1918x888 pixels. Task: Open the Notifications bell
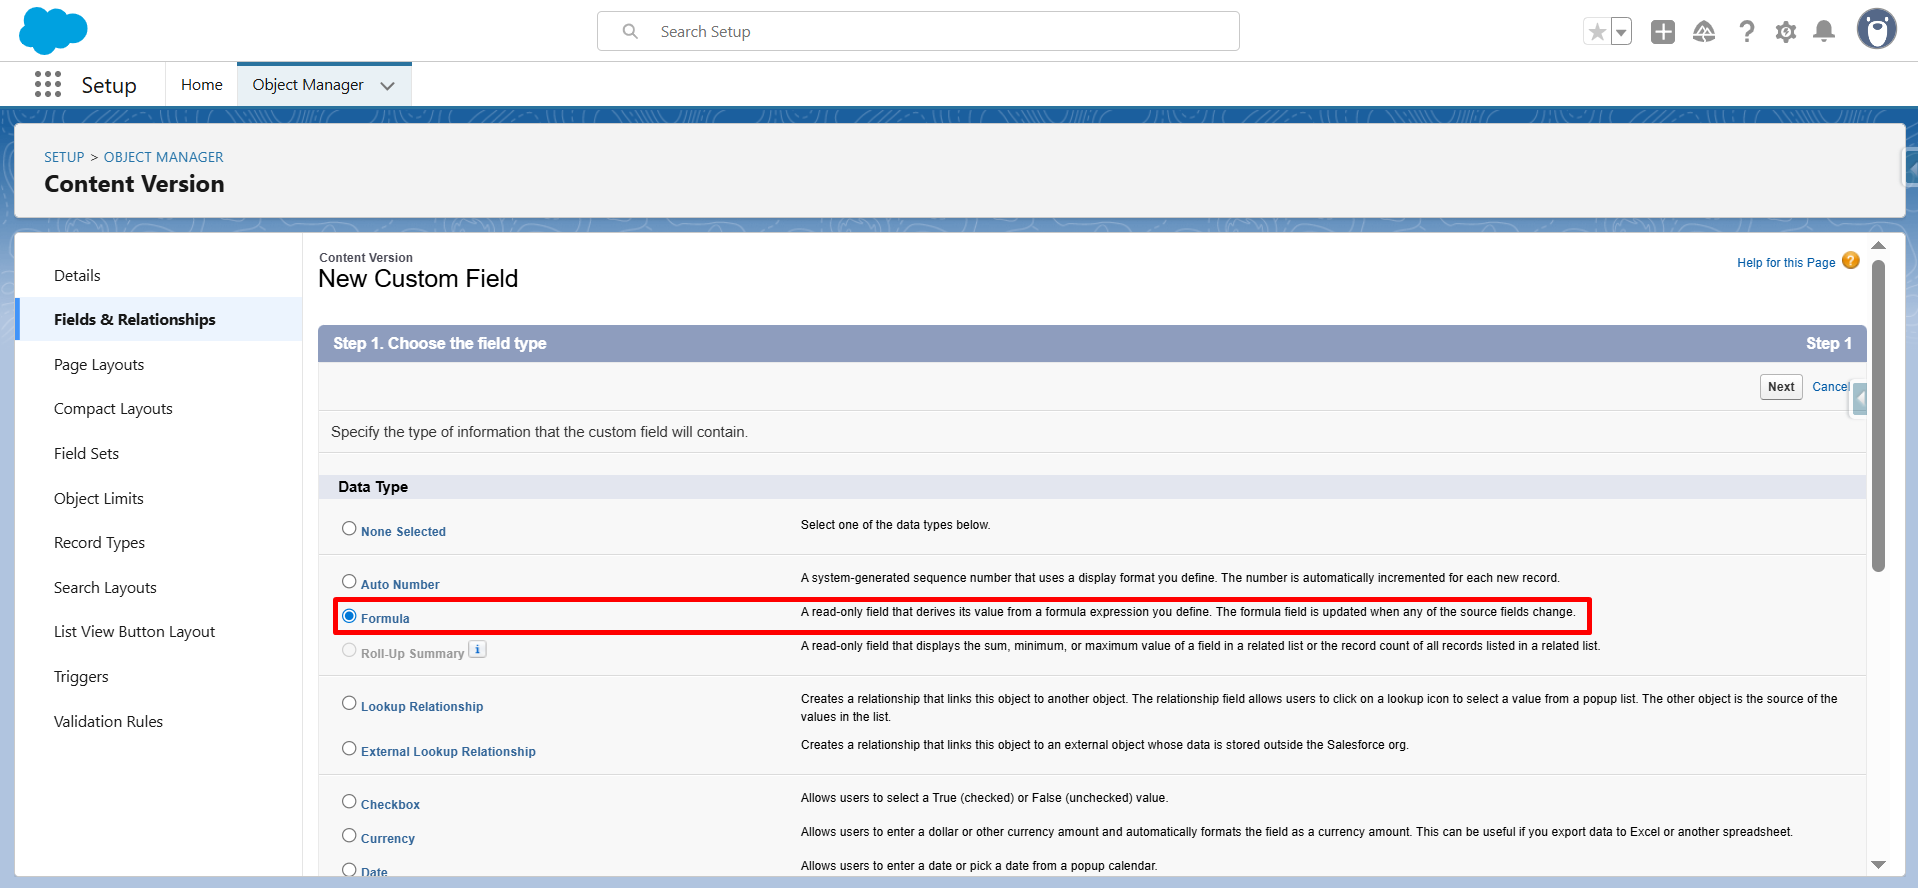click(x=1824, y=32)
